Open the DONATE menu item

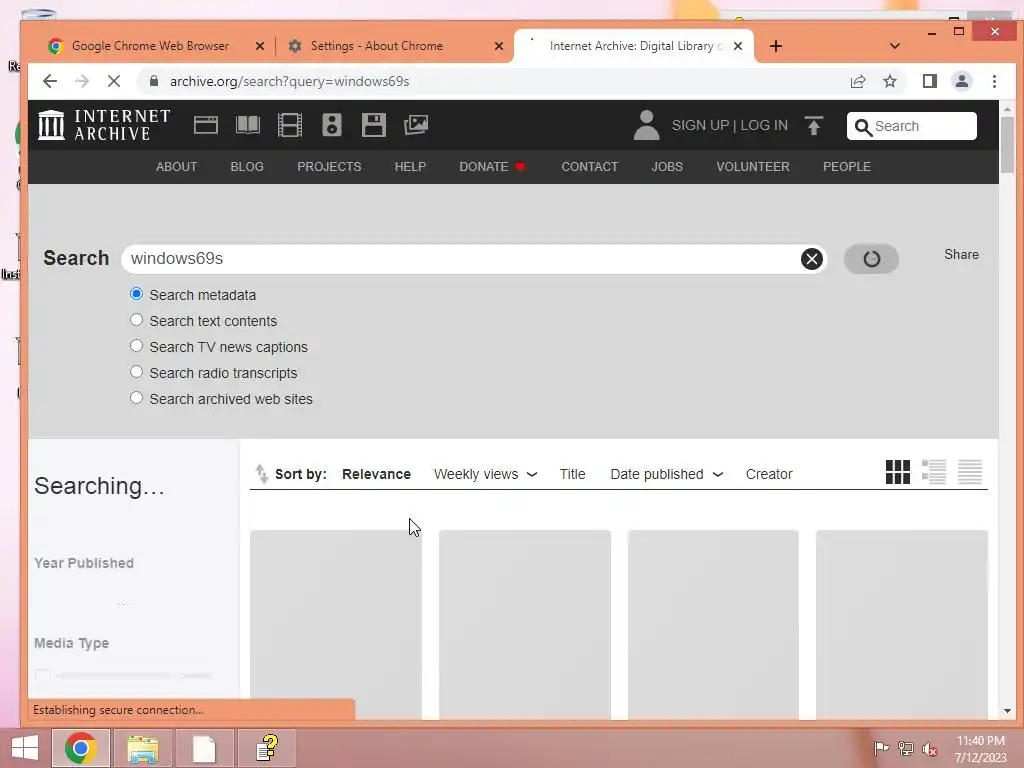492,167
